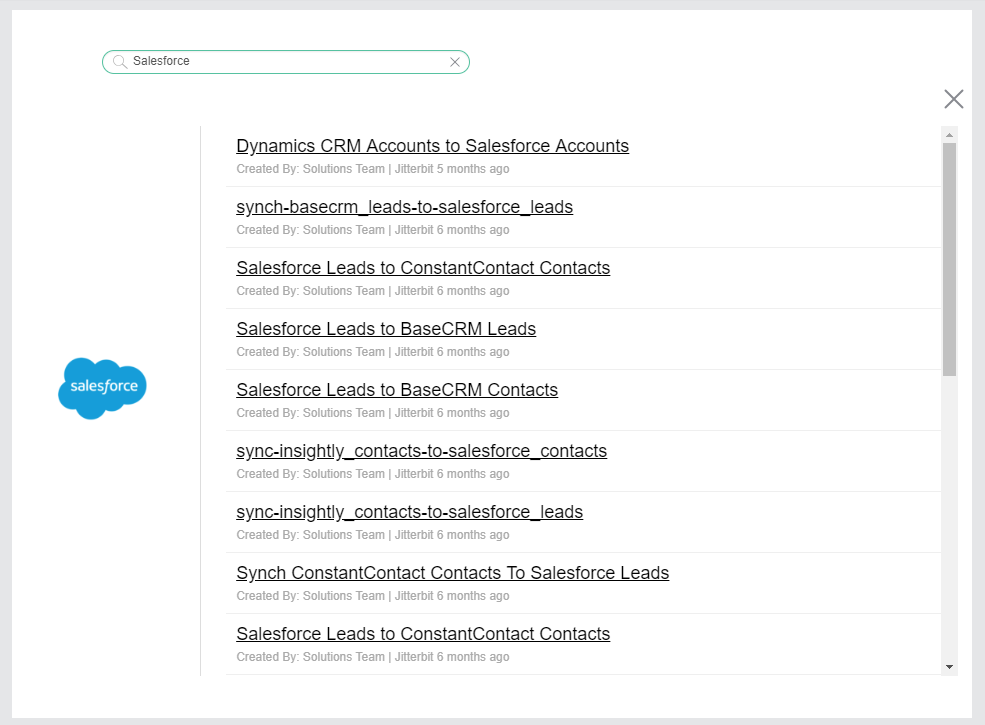Choose Salesforce Leads to BaseCRM Contacts

pyautogui.click(x=397, y=390)
